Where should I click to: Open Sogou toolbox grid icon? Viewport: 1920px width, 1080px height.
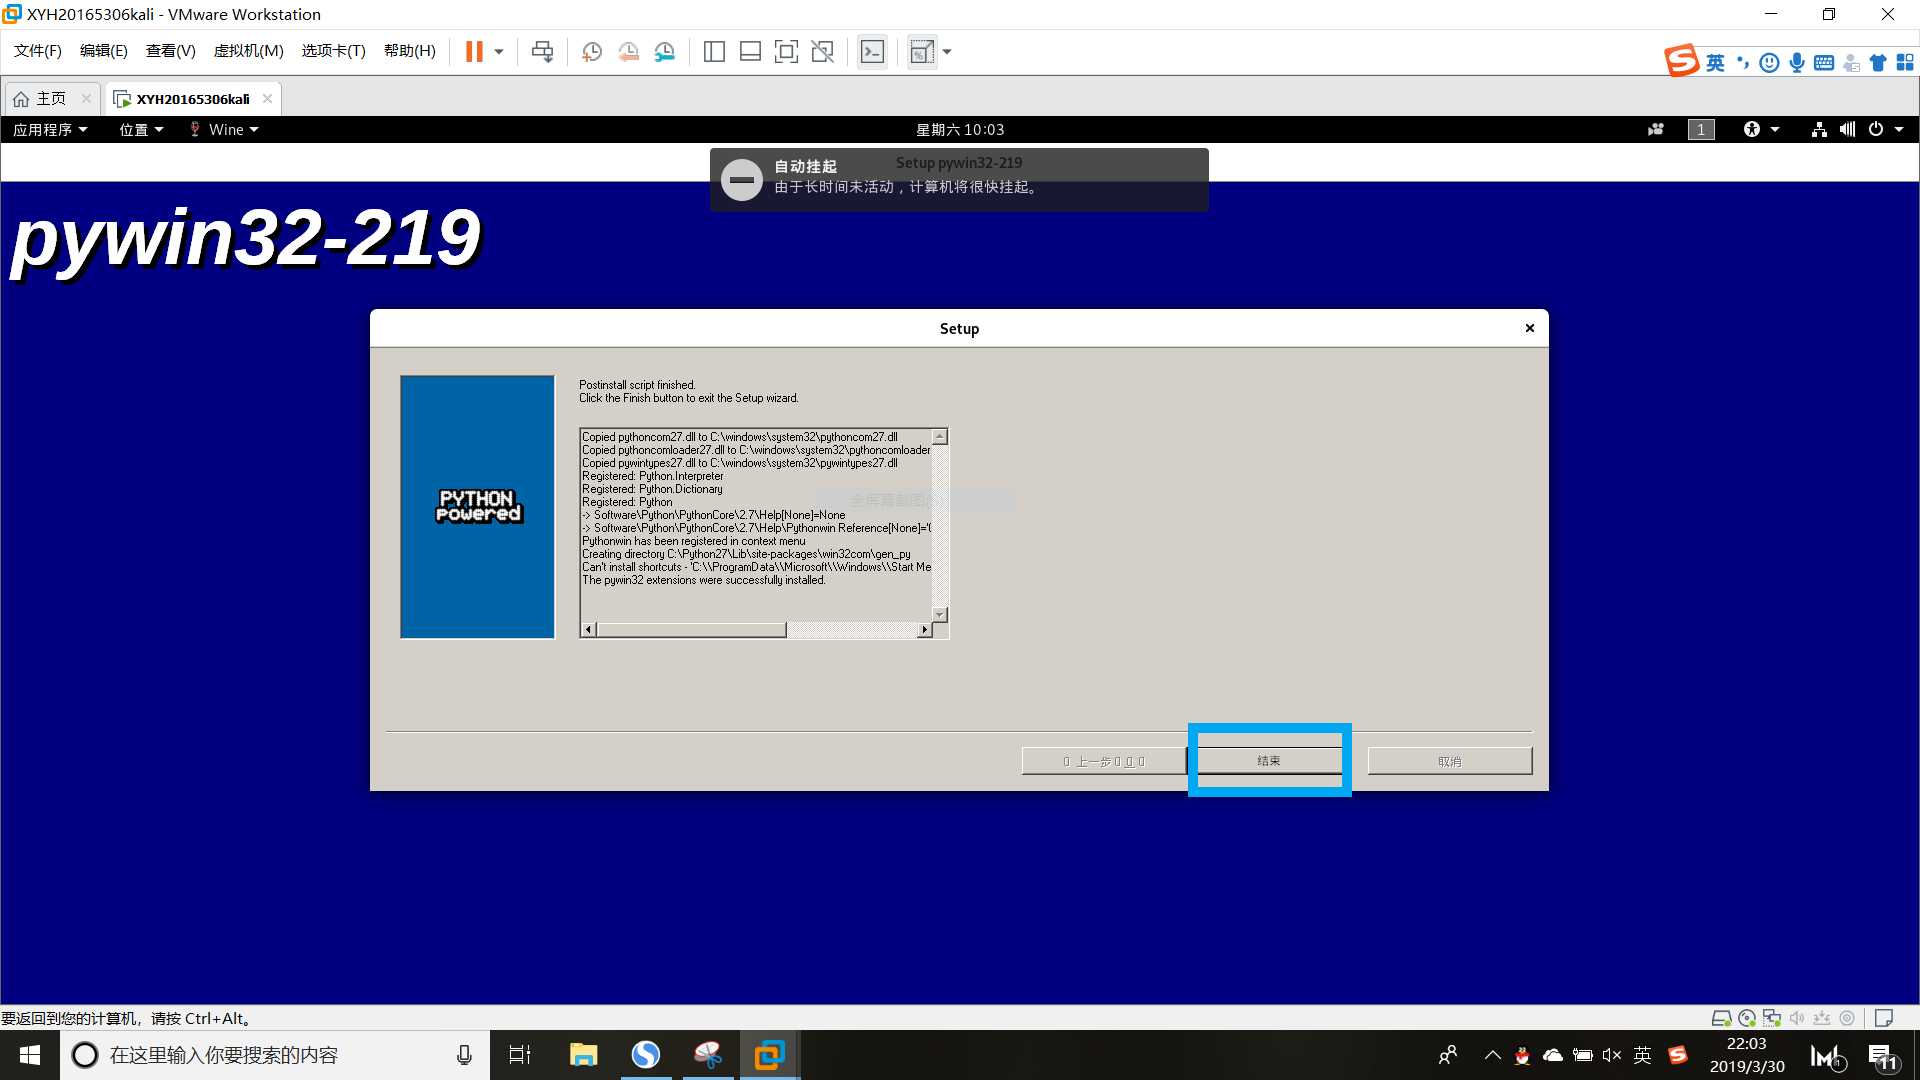tap(1905, 63)
